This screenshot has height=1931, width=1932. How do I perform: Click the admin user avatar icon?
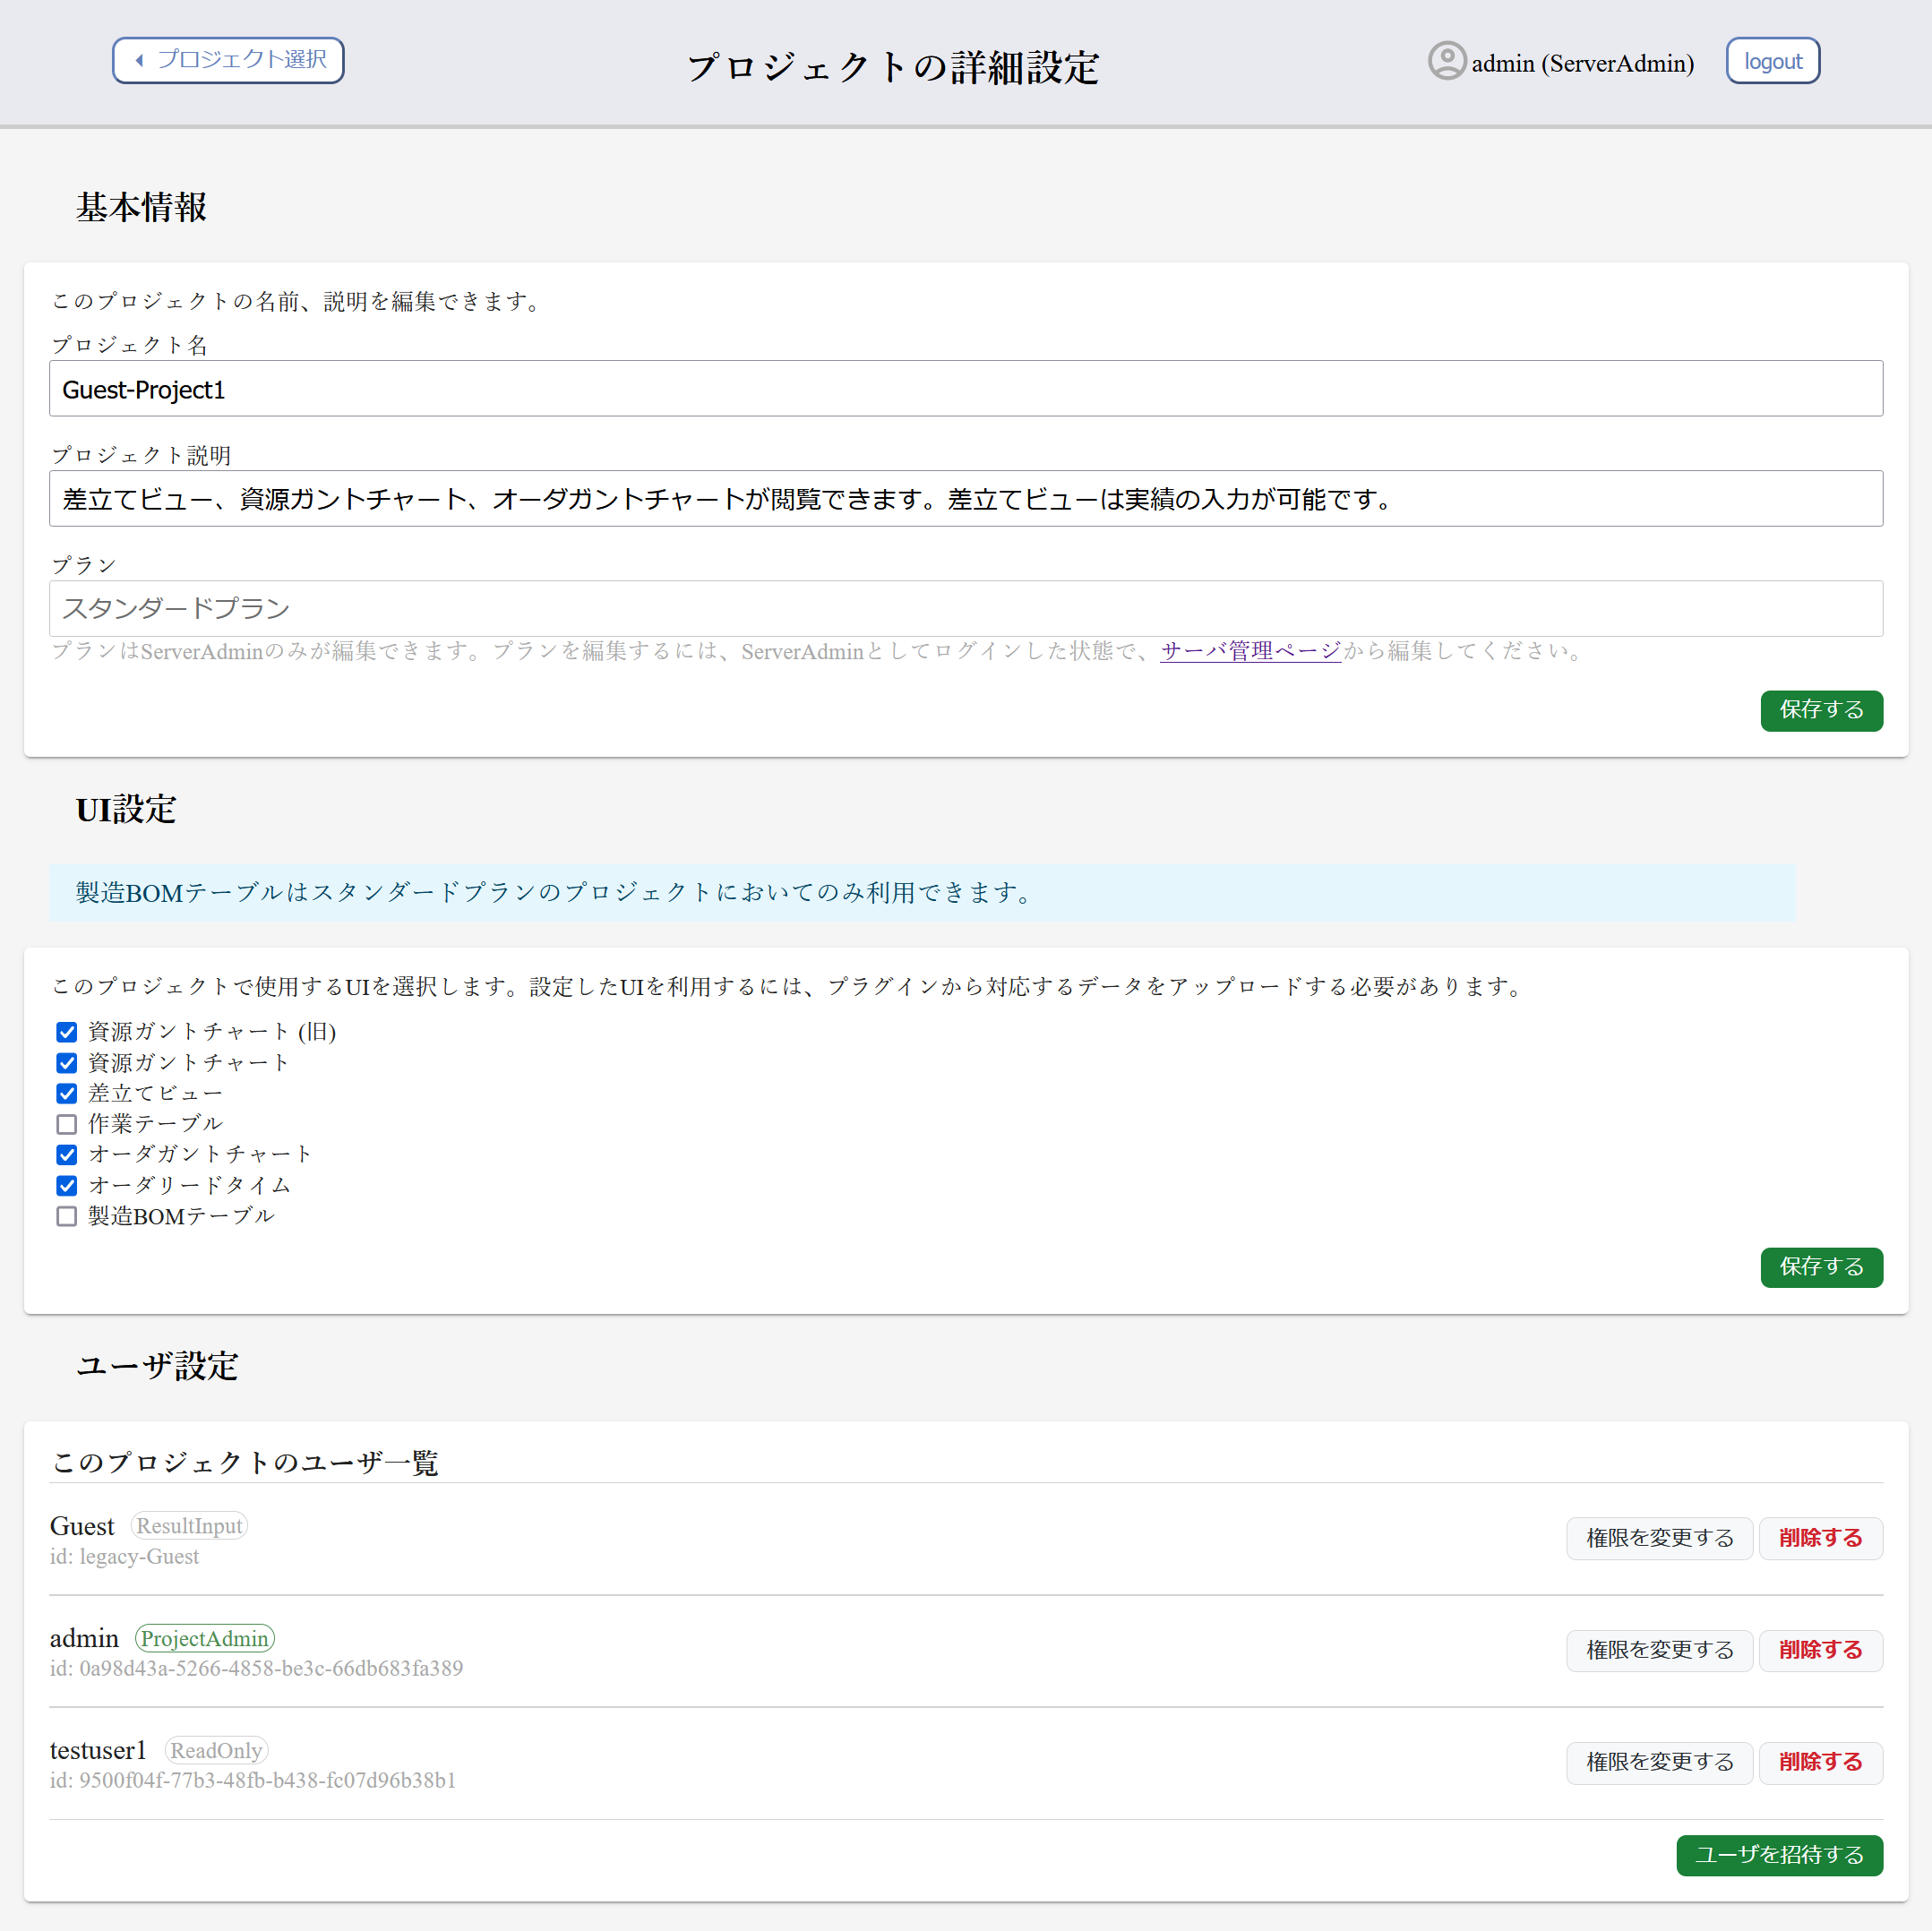click(1446, 61)
